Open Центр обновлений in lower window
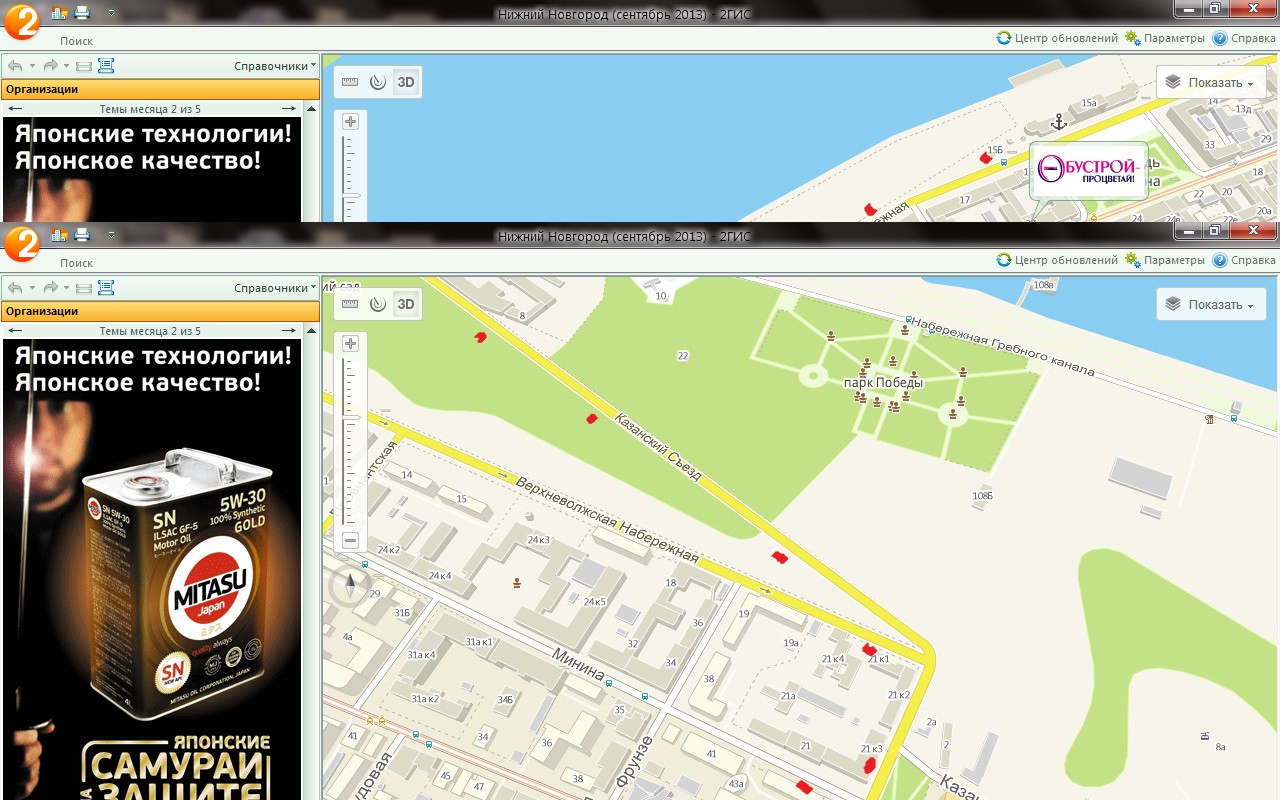Viewport: 1280px width, 800px height. point(1057,260)
